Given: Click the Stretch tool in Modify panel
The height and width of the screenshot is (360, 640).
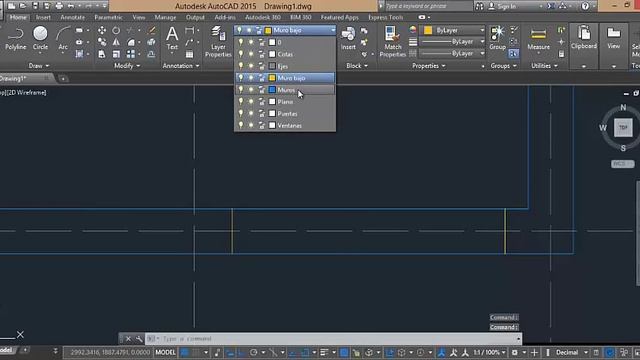Looking at the screenshot, I should click(102, 54).
